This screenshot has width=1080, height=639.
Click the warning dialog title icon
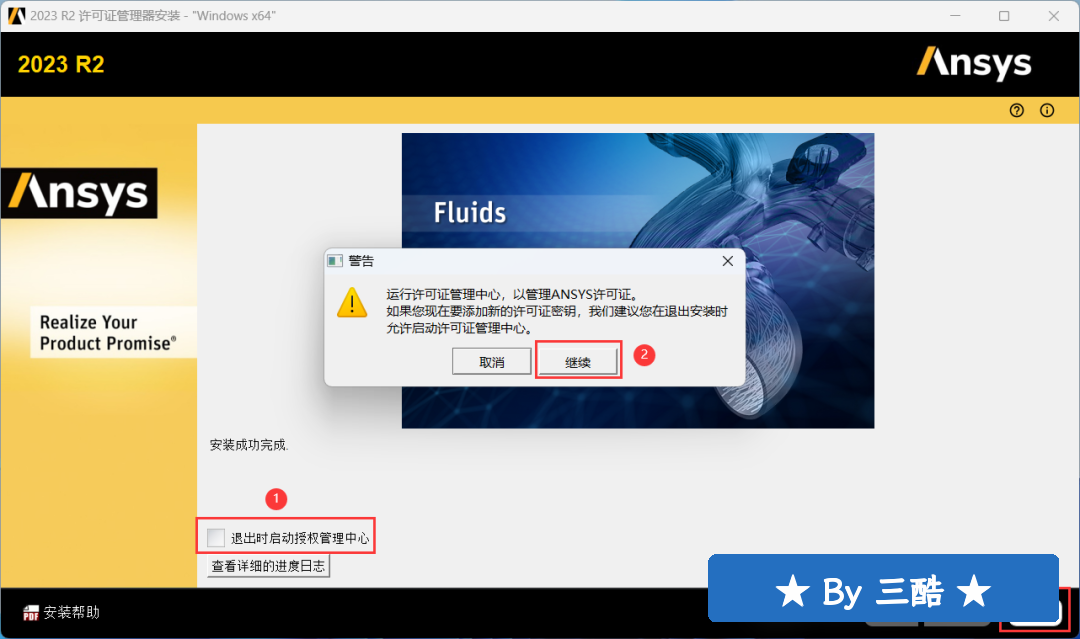click(x=335, y=261)
